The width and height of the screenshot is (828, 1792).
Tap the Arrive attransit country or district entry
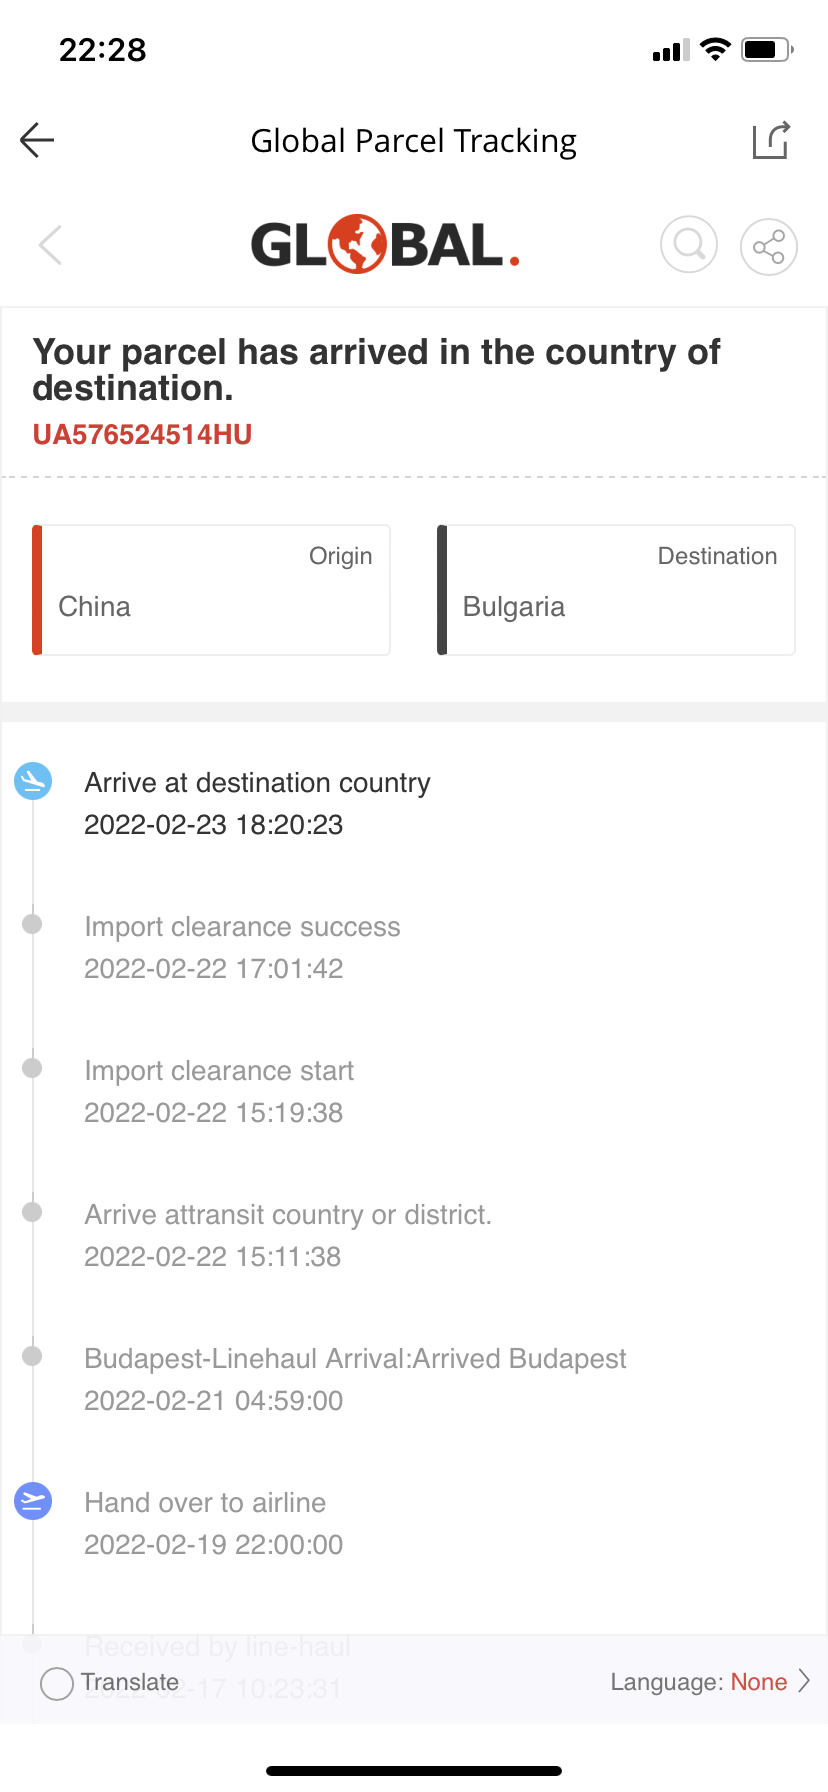coord(287,1235)
